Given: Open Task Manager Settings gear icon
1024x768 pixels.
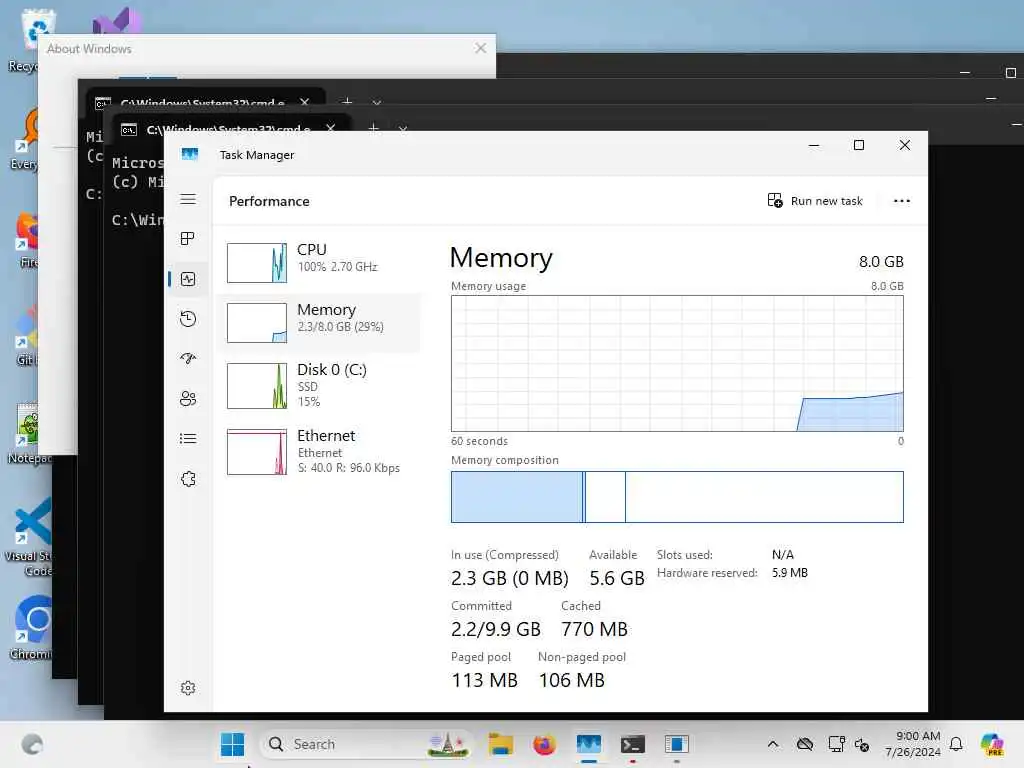Looking at the screenshot, I should point(188,688).
